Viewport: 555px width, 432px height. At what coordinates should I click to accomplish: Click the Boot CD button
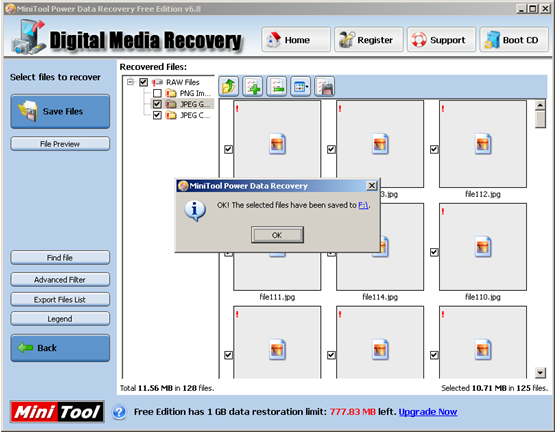coord(514,40)
